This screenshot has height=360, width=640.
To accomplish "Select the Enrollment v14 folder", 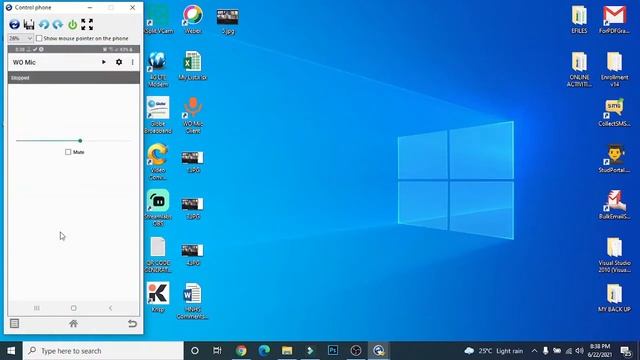I will click(614, 69).
